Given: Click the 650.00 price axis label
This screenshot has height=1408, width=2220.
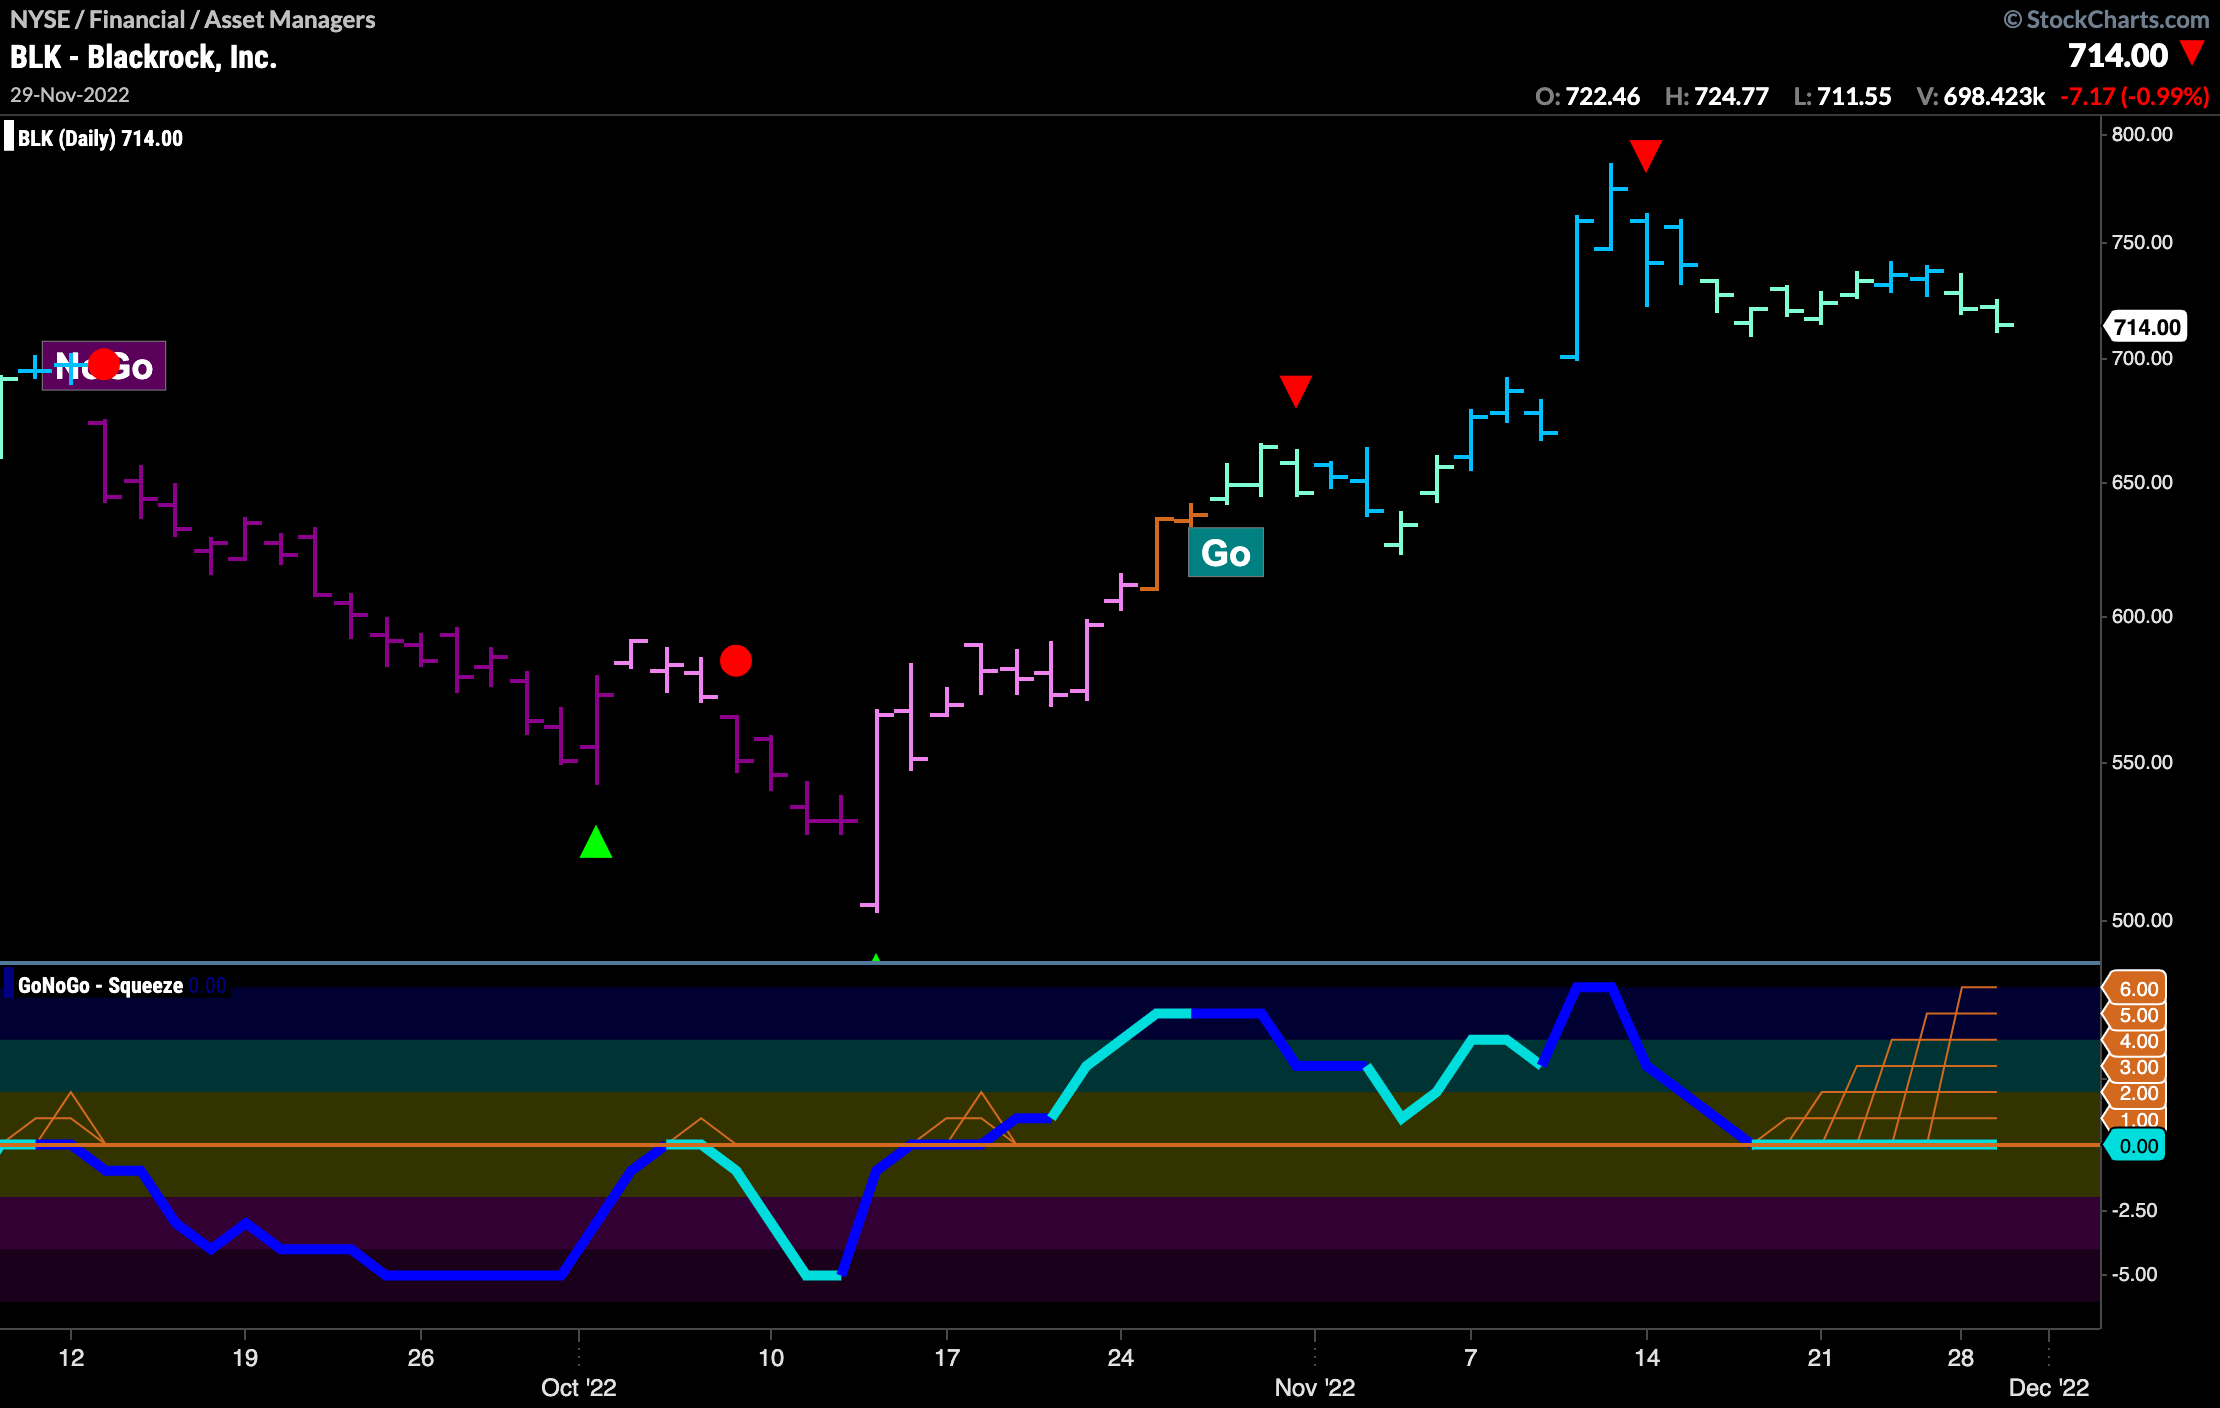Looking at the screenshot, I should point(2142,482).
